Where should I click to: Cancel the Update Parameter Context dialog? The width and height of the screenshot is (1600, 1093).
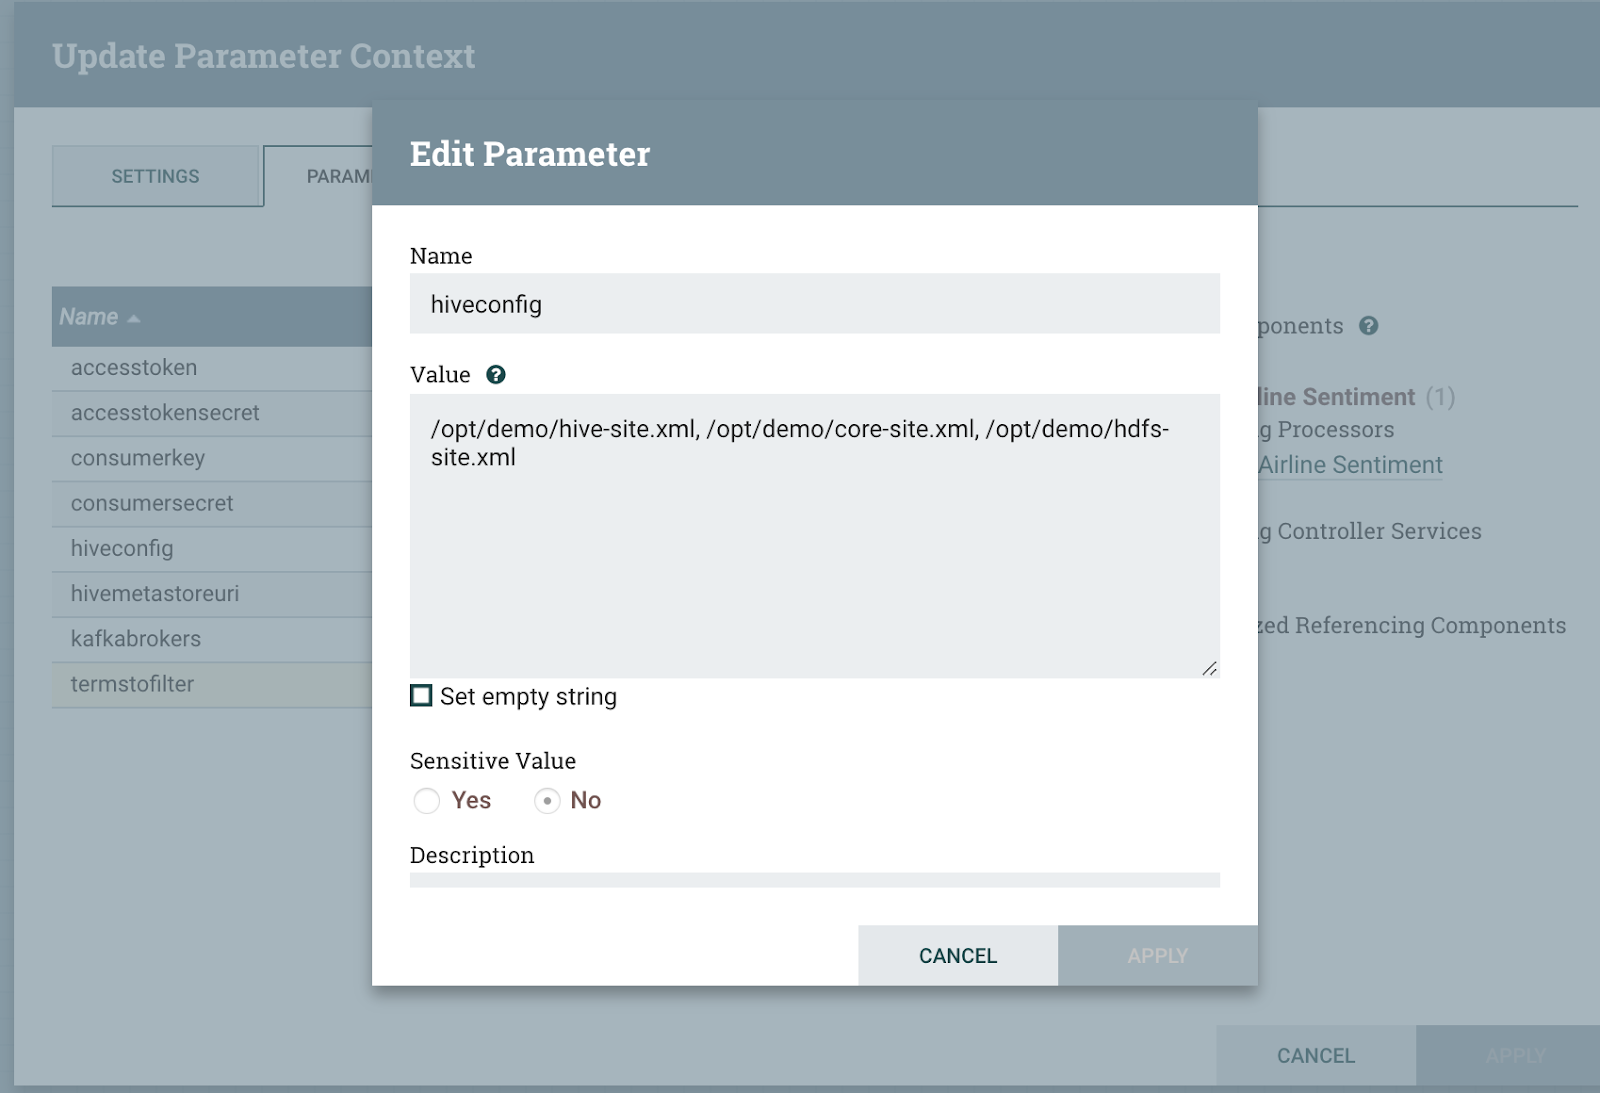(x=1315, y=1055)
